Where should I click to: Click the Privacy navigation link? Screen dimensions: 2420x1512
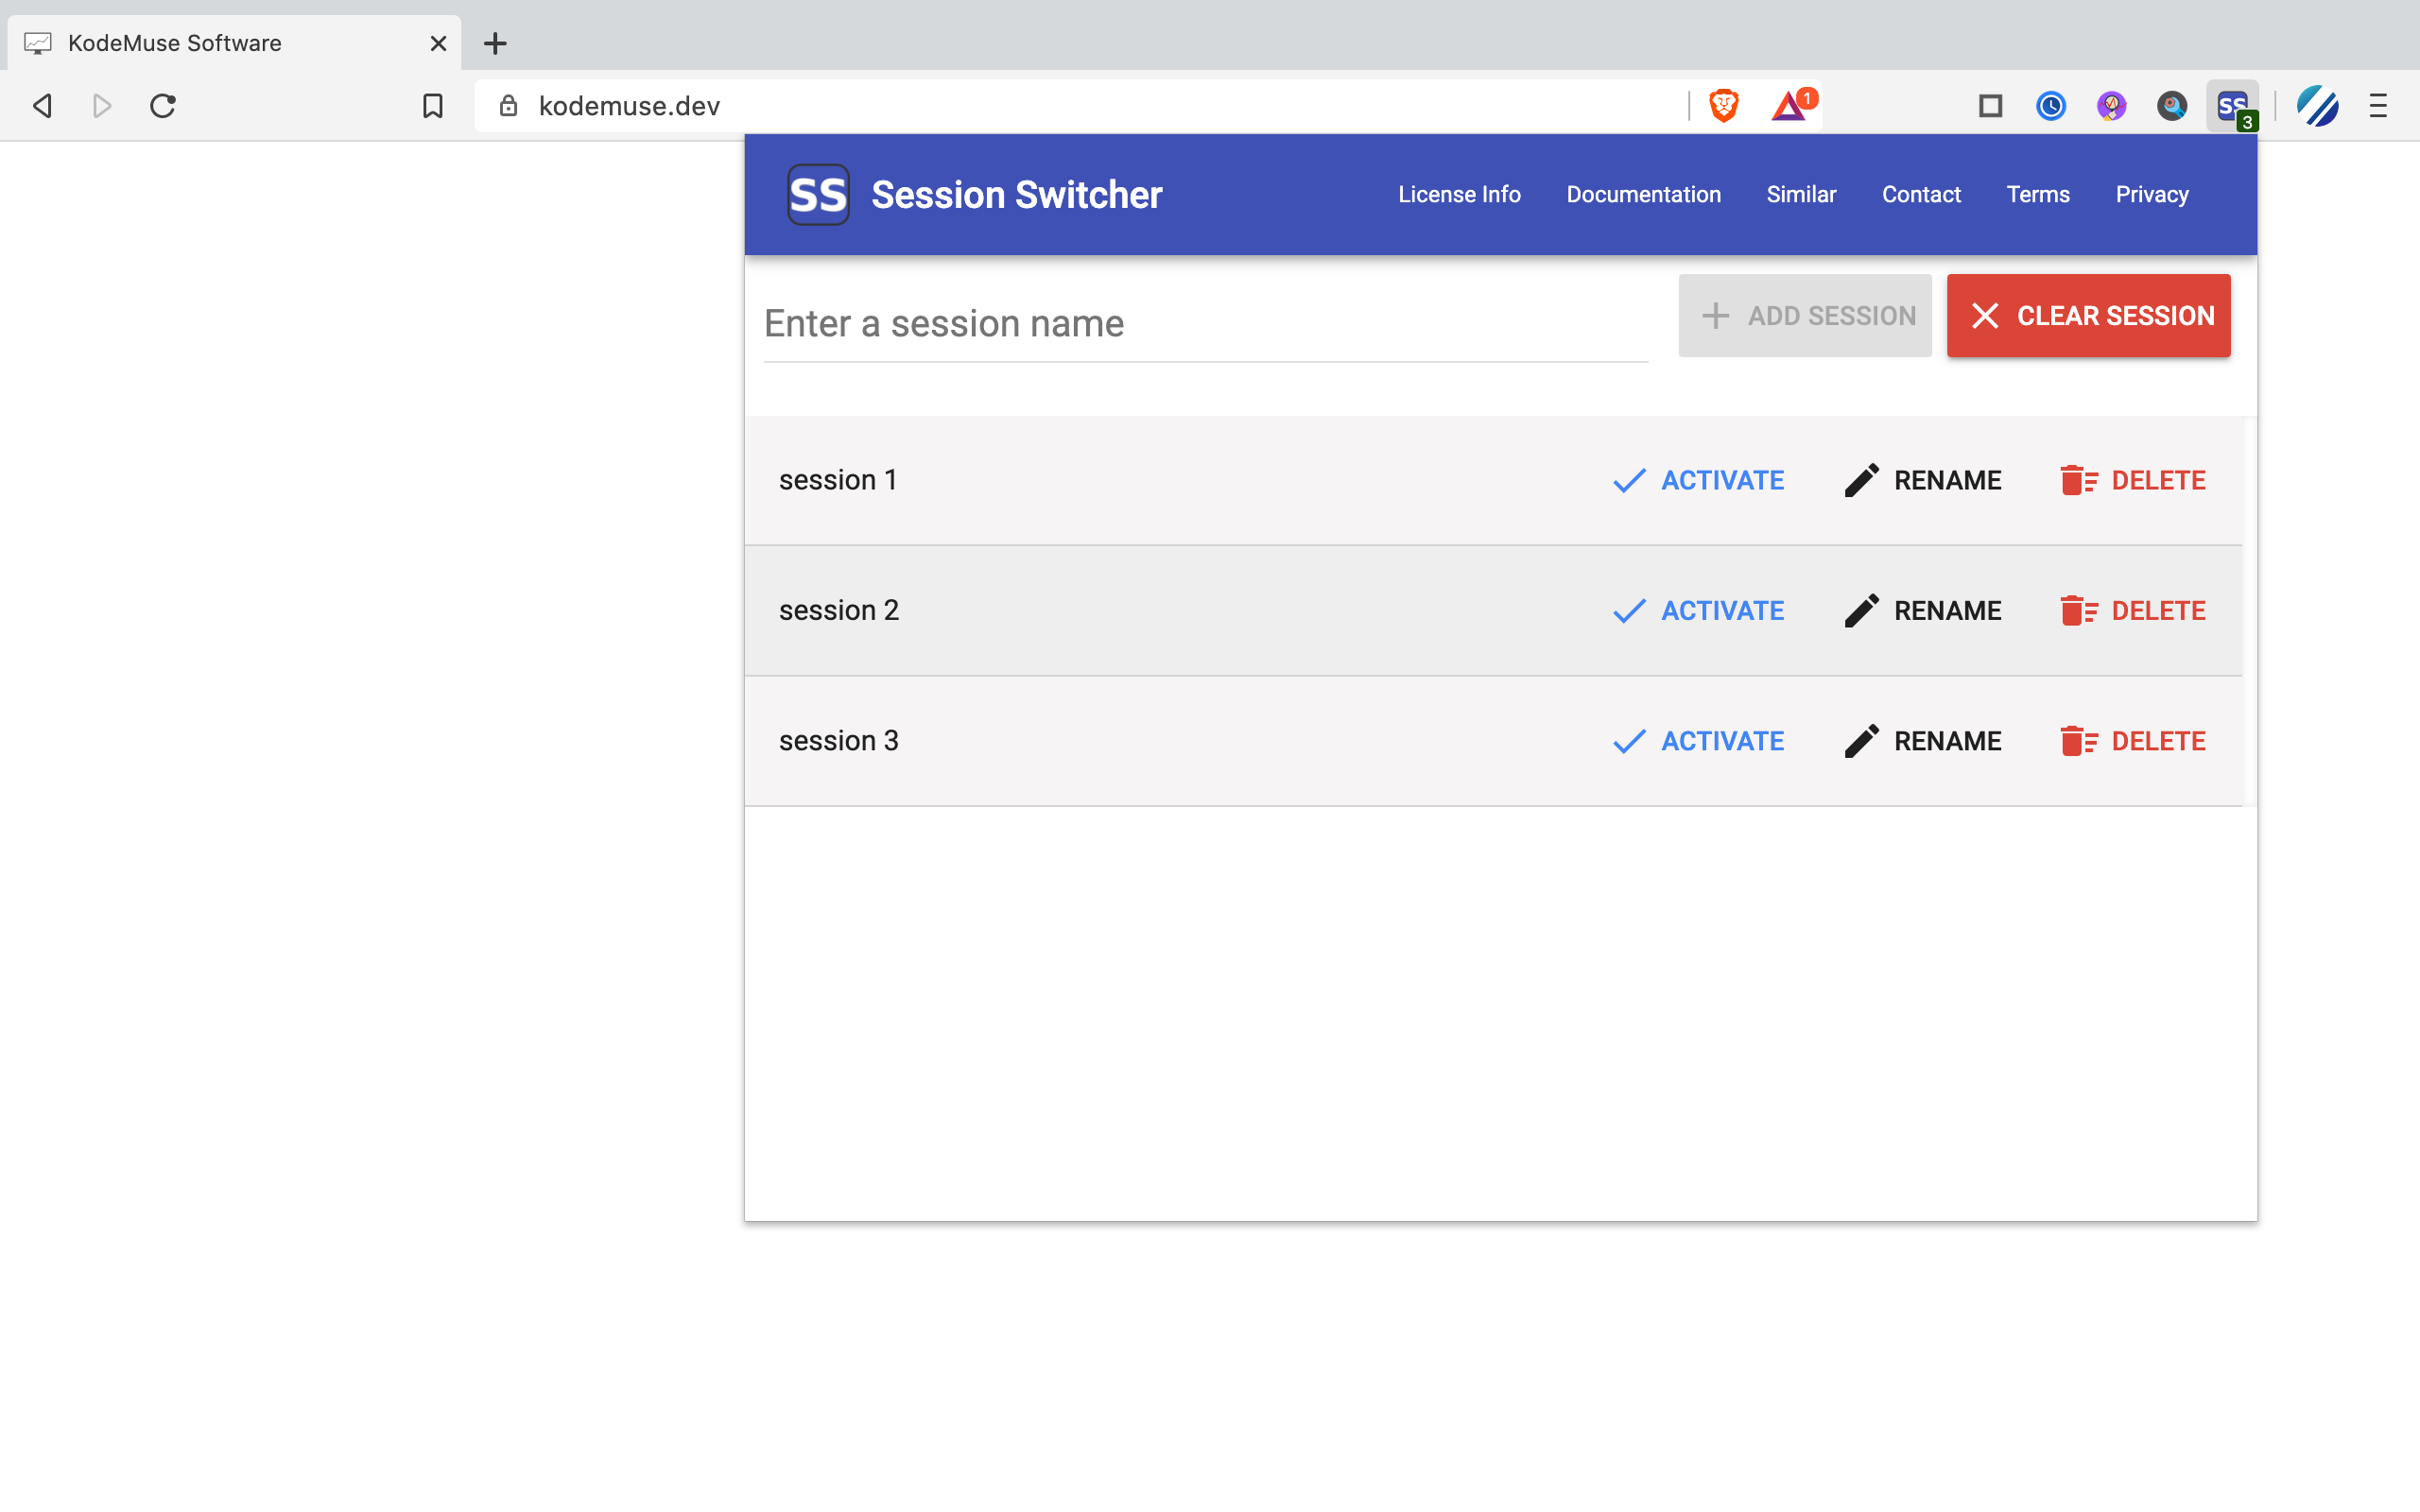(x=2152, y=194)
